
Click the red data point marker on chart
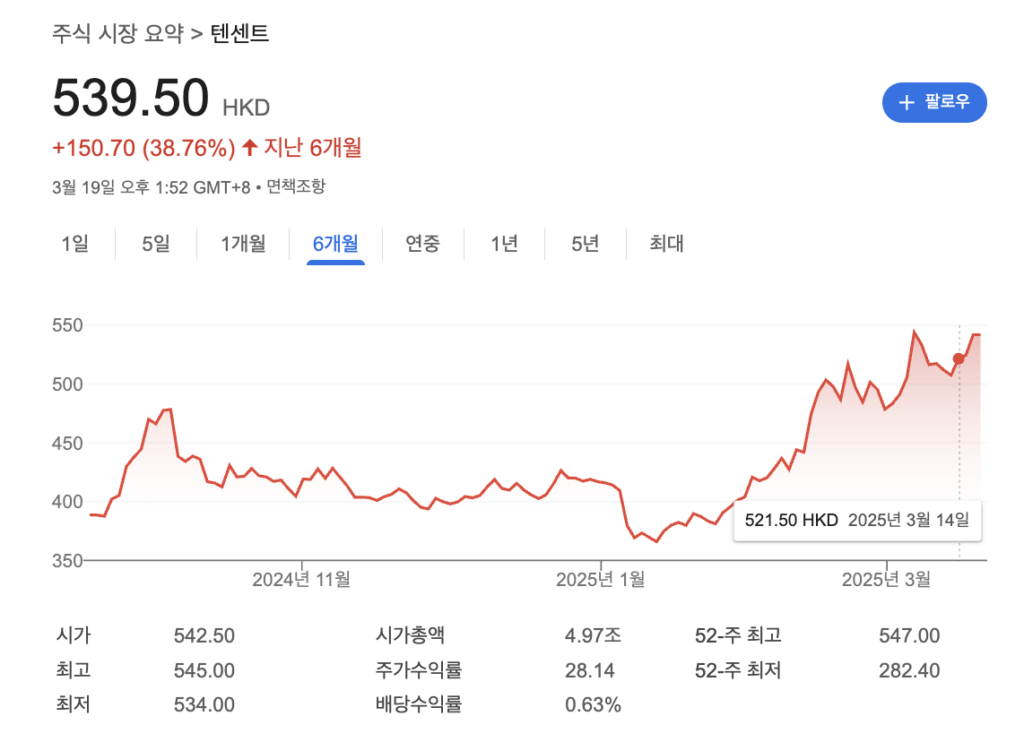[x=959, y=359]
